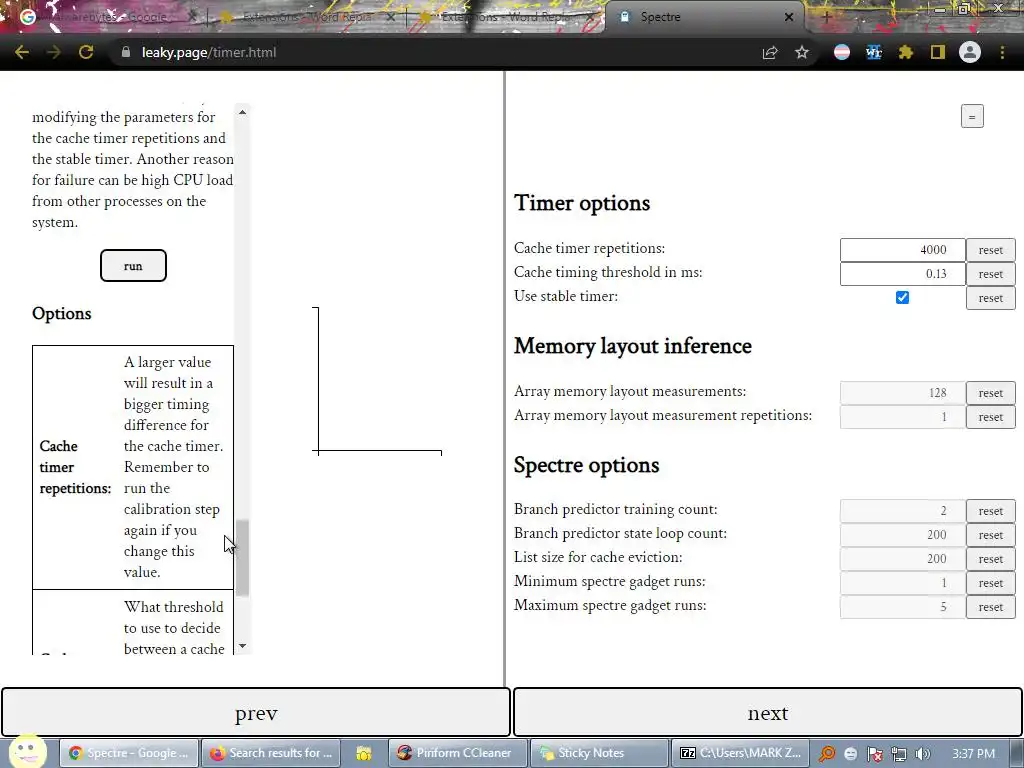1024x768 pixels.
Task: Open the volume speaker tray icon
Action: tap(923, 754)
